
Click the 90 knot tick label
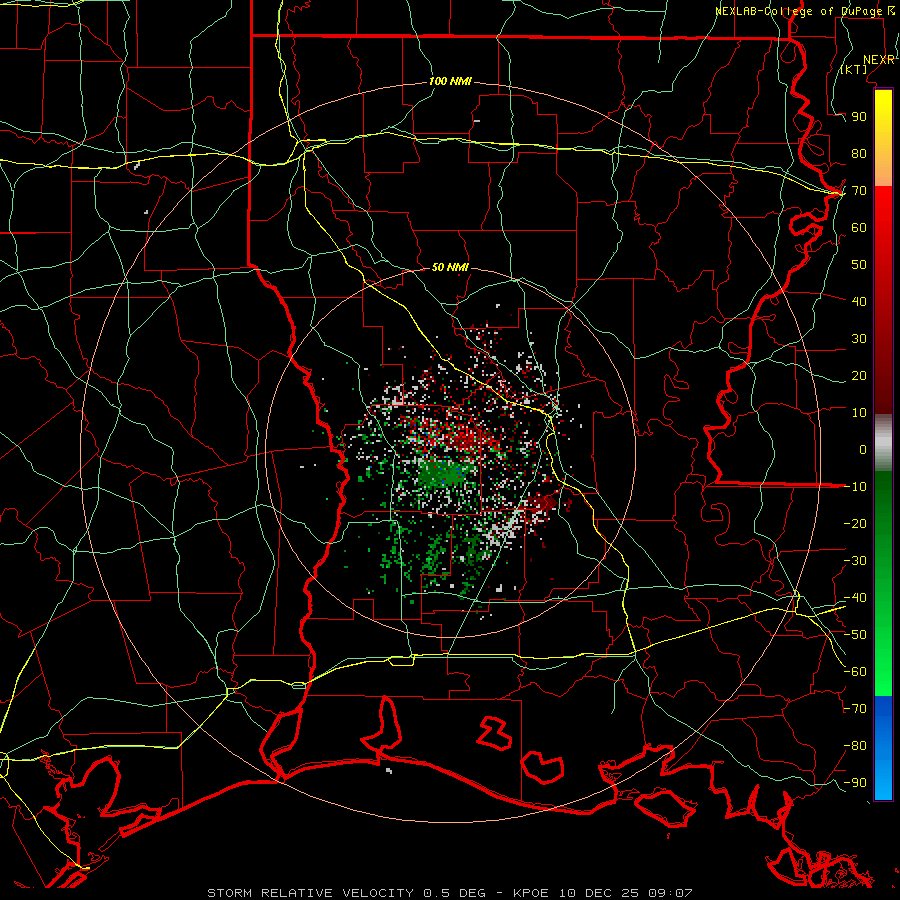click(x=859, y=117)
